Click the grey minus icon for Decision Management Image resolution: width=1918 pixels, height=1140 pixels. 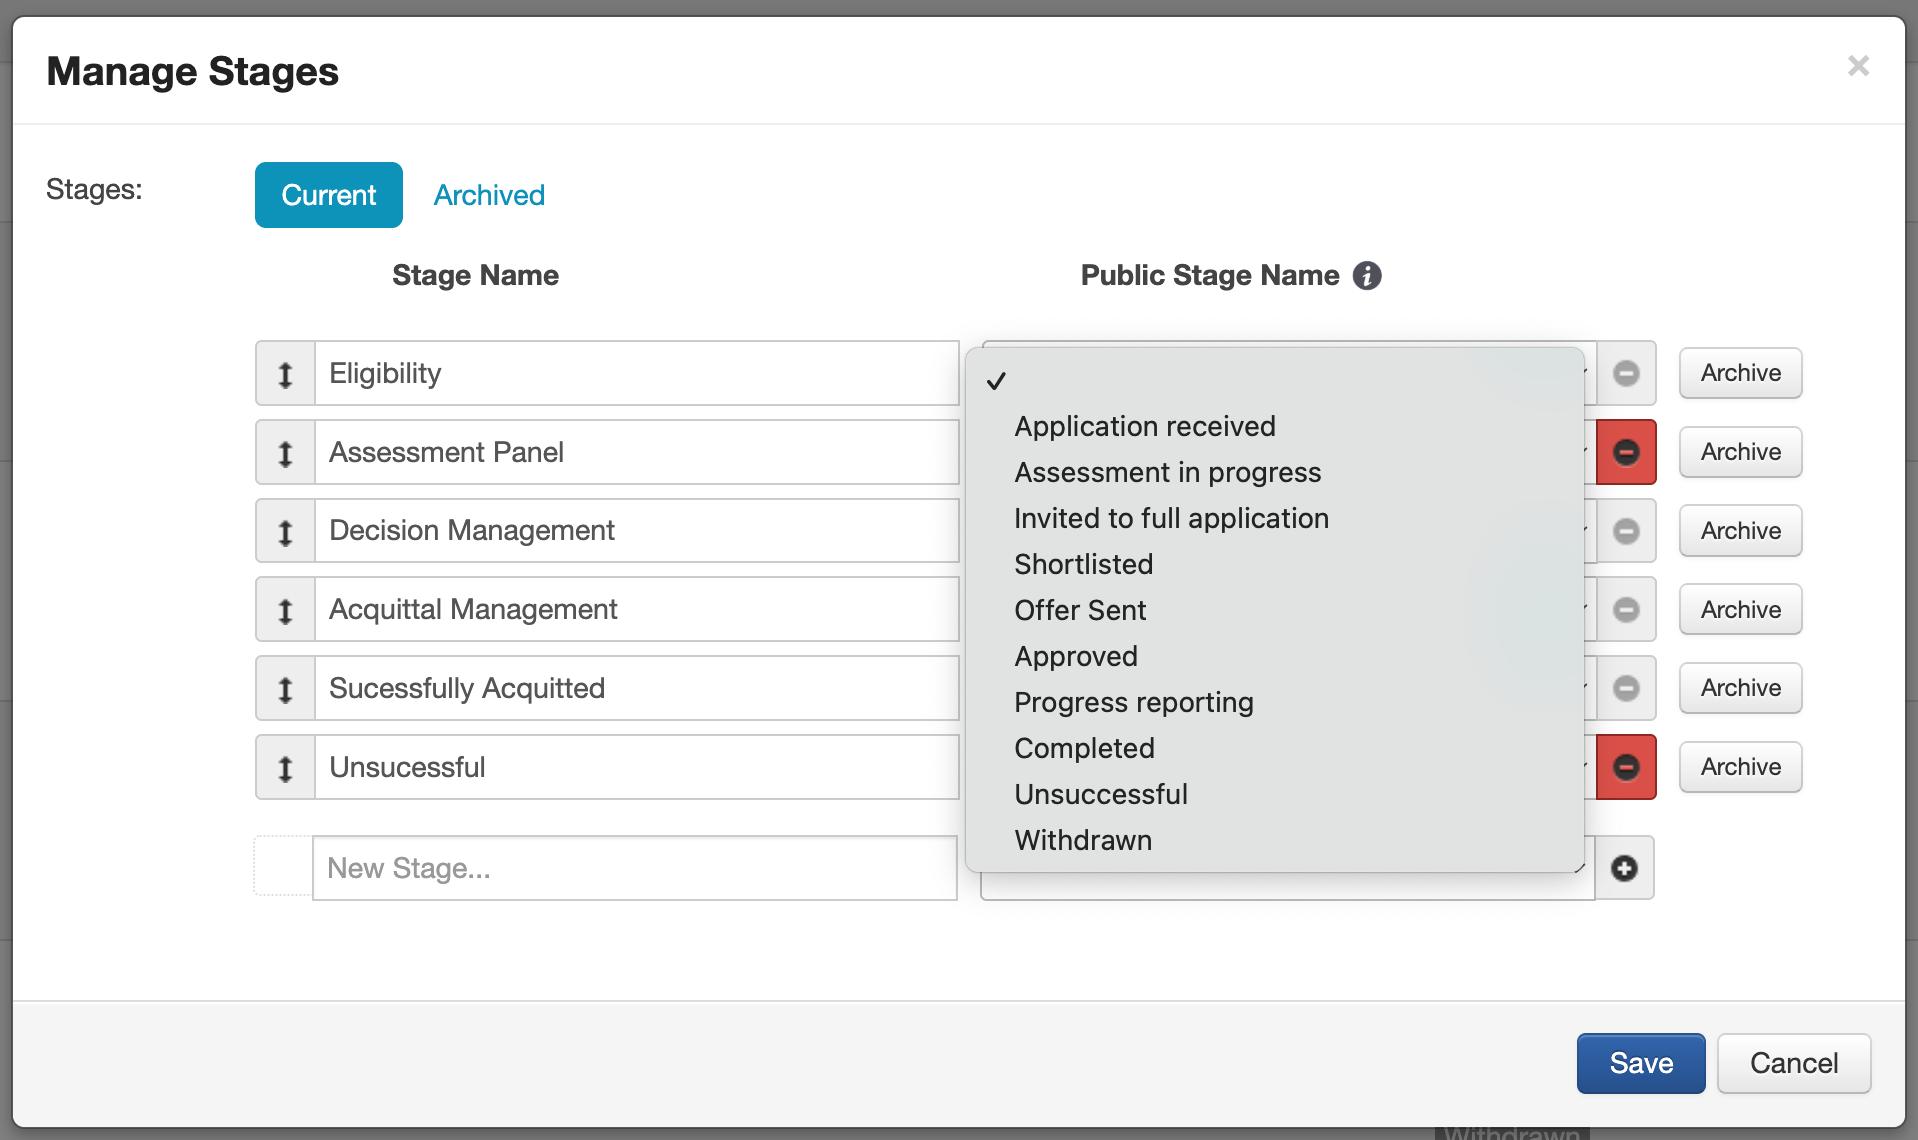pyautogui.click(x=1626, y=531)
